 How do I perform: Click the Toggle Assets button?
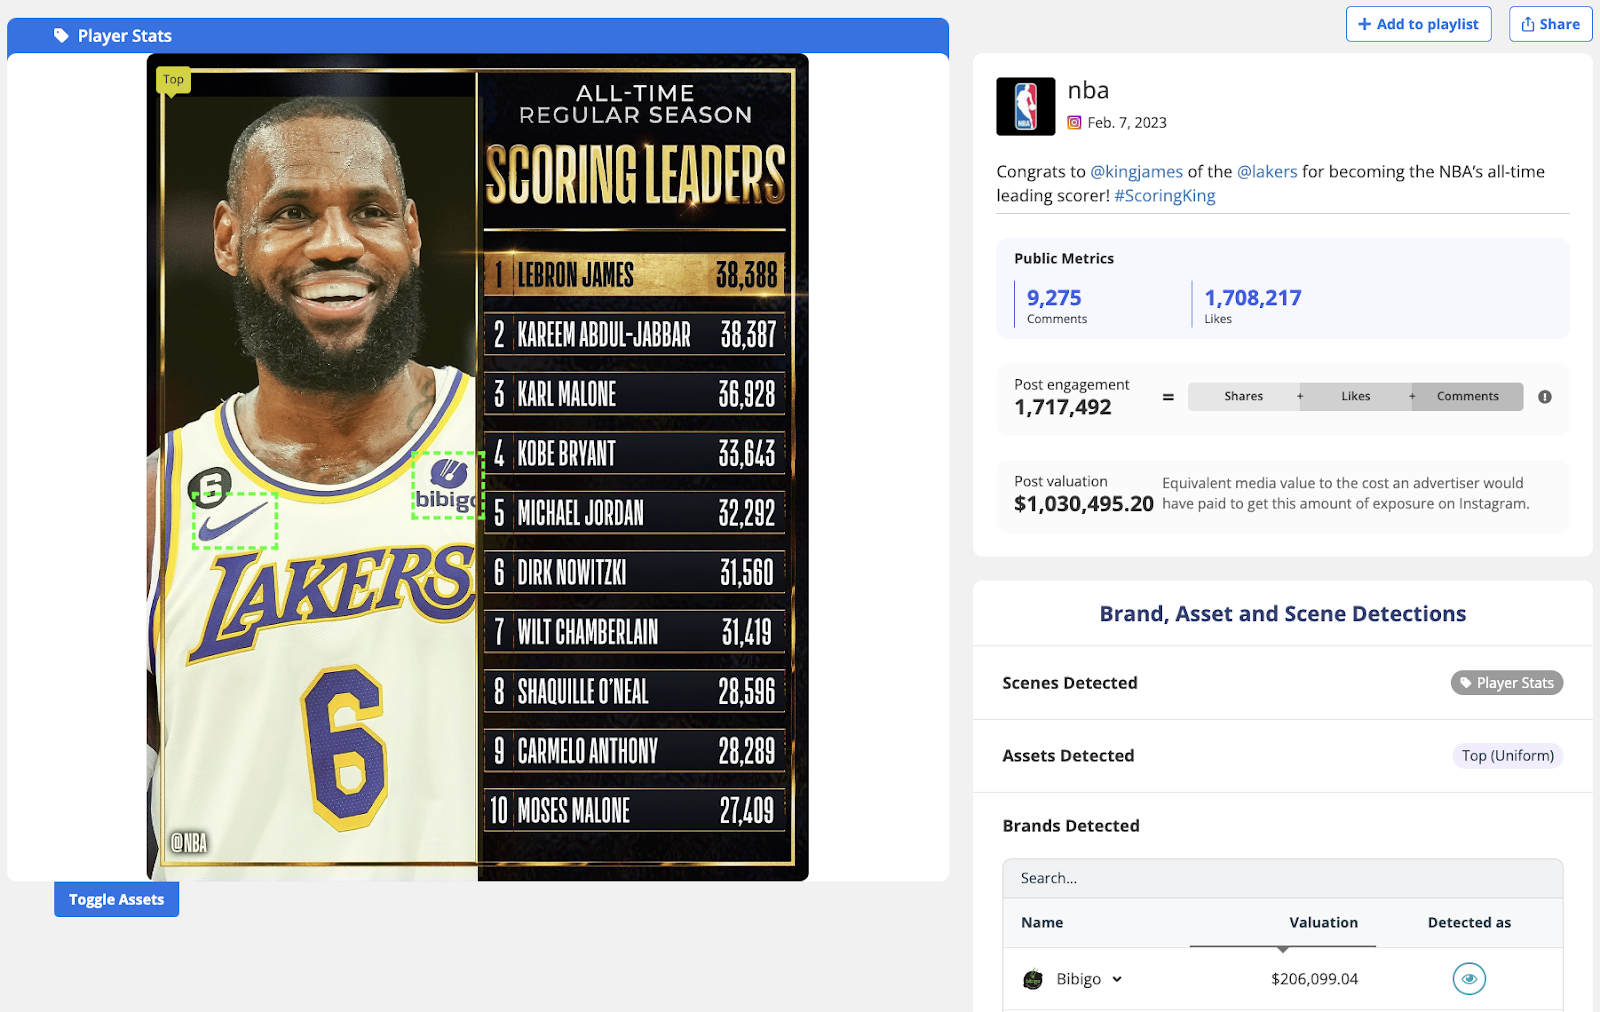tap(116, 899)
